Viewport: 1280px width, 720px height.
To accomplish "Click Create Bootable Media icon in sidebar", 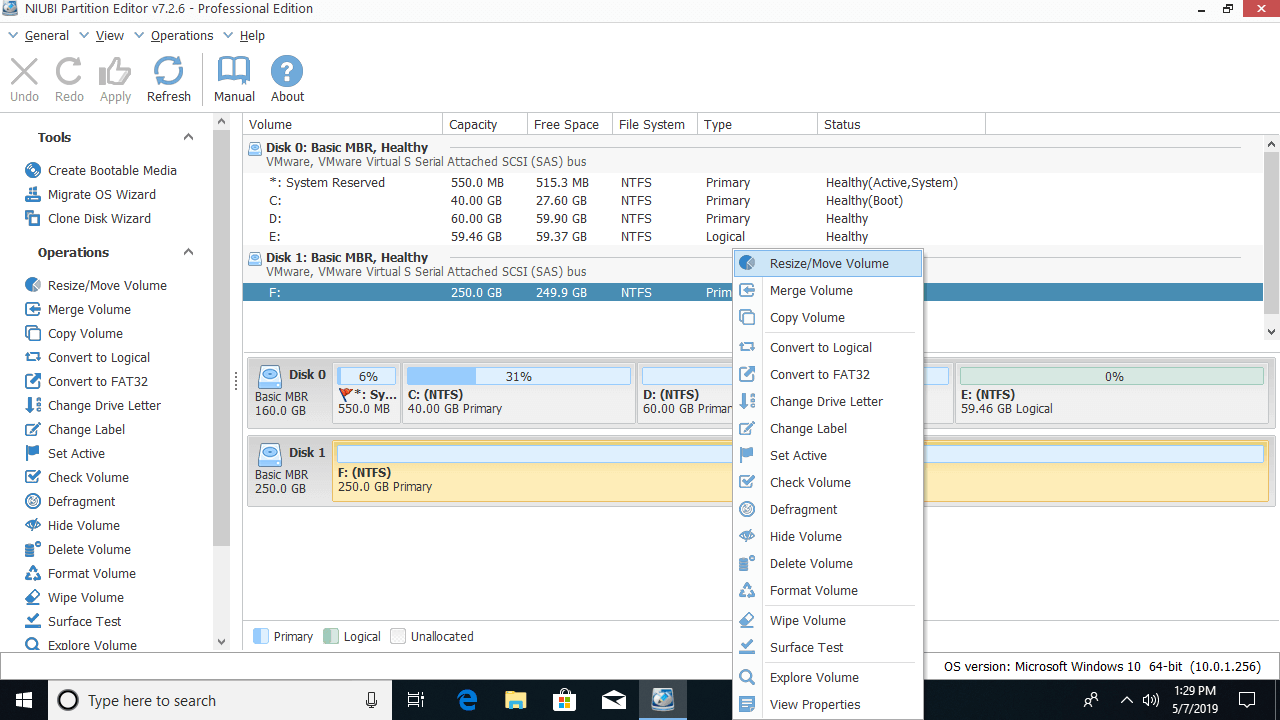I will [33, 170].
